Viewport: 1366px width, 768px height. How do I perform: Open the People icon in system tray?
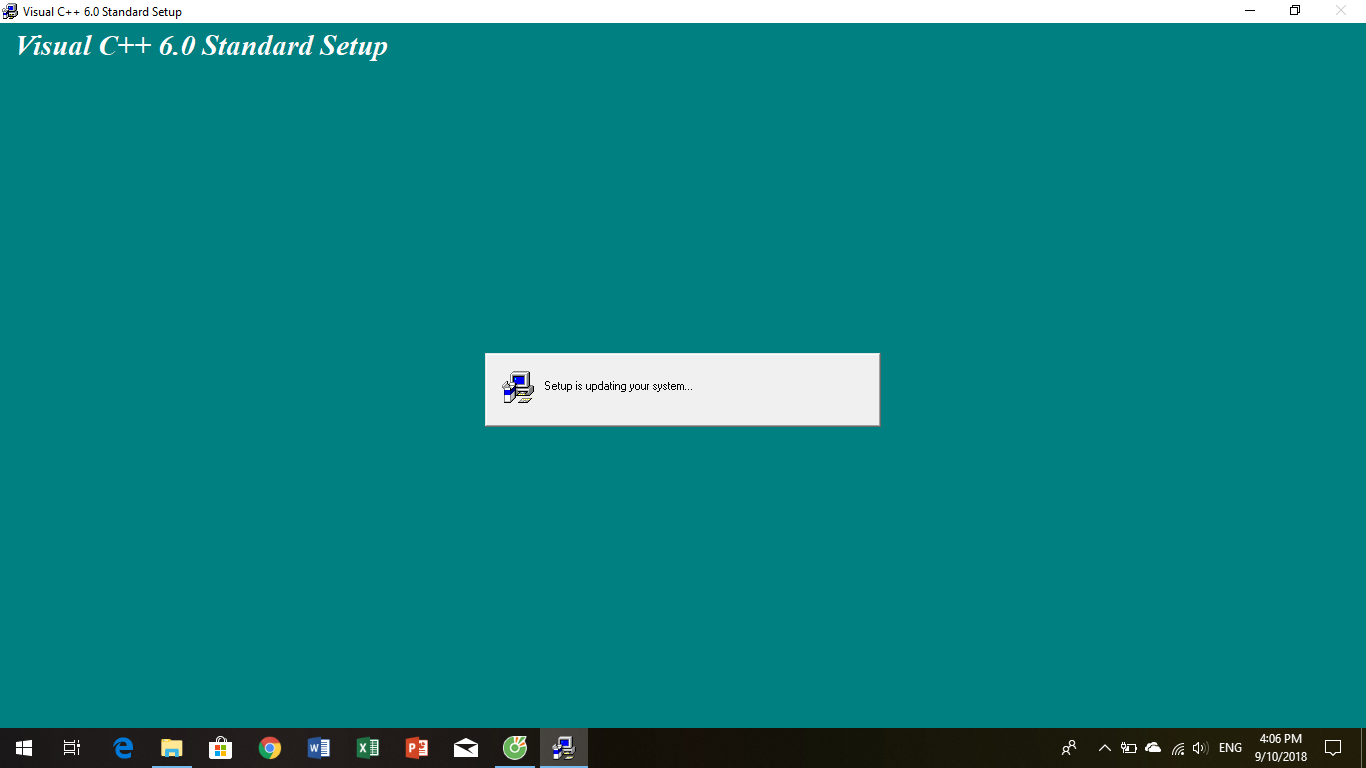(x=1069, y=748)
